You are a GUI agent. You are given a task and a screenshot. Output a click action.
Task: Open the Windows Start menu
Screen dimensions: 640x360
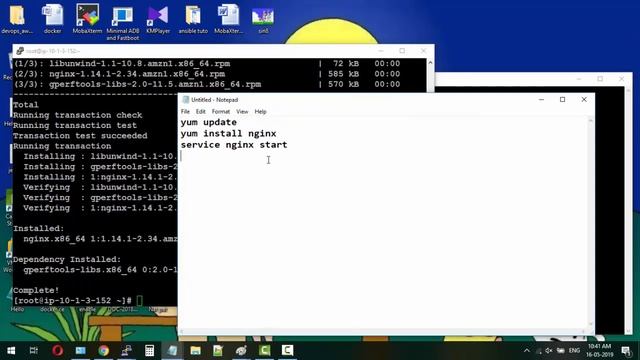coord(11,351)
